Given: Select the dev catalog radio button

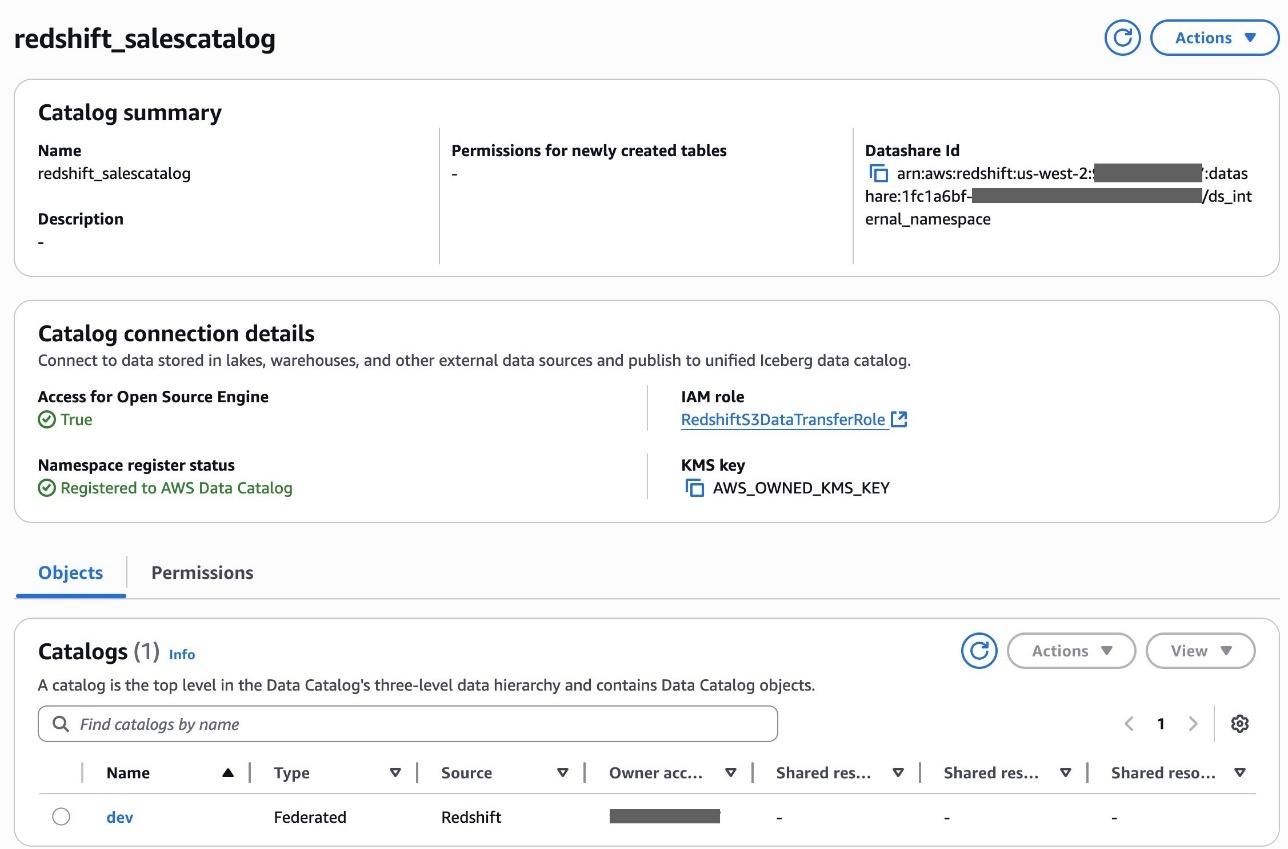Looking at the screenshot, I should 61,817.
